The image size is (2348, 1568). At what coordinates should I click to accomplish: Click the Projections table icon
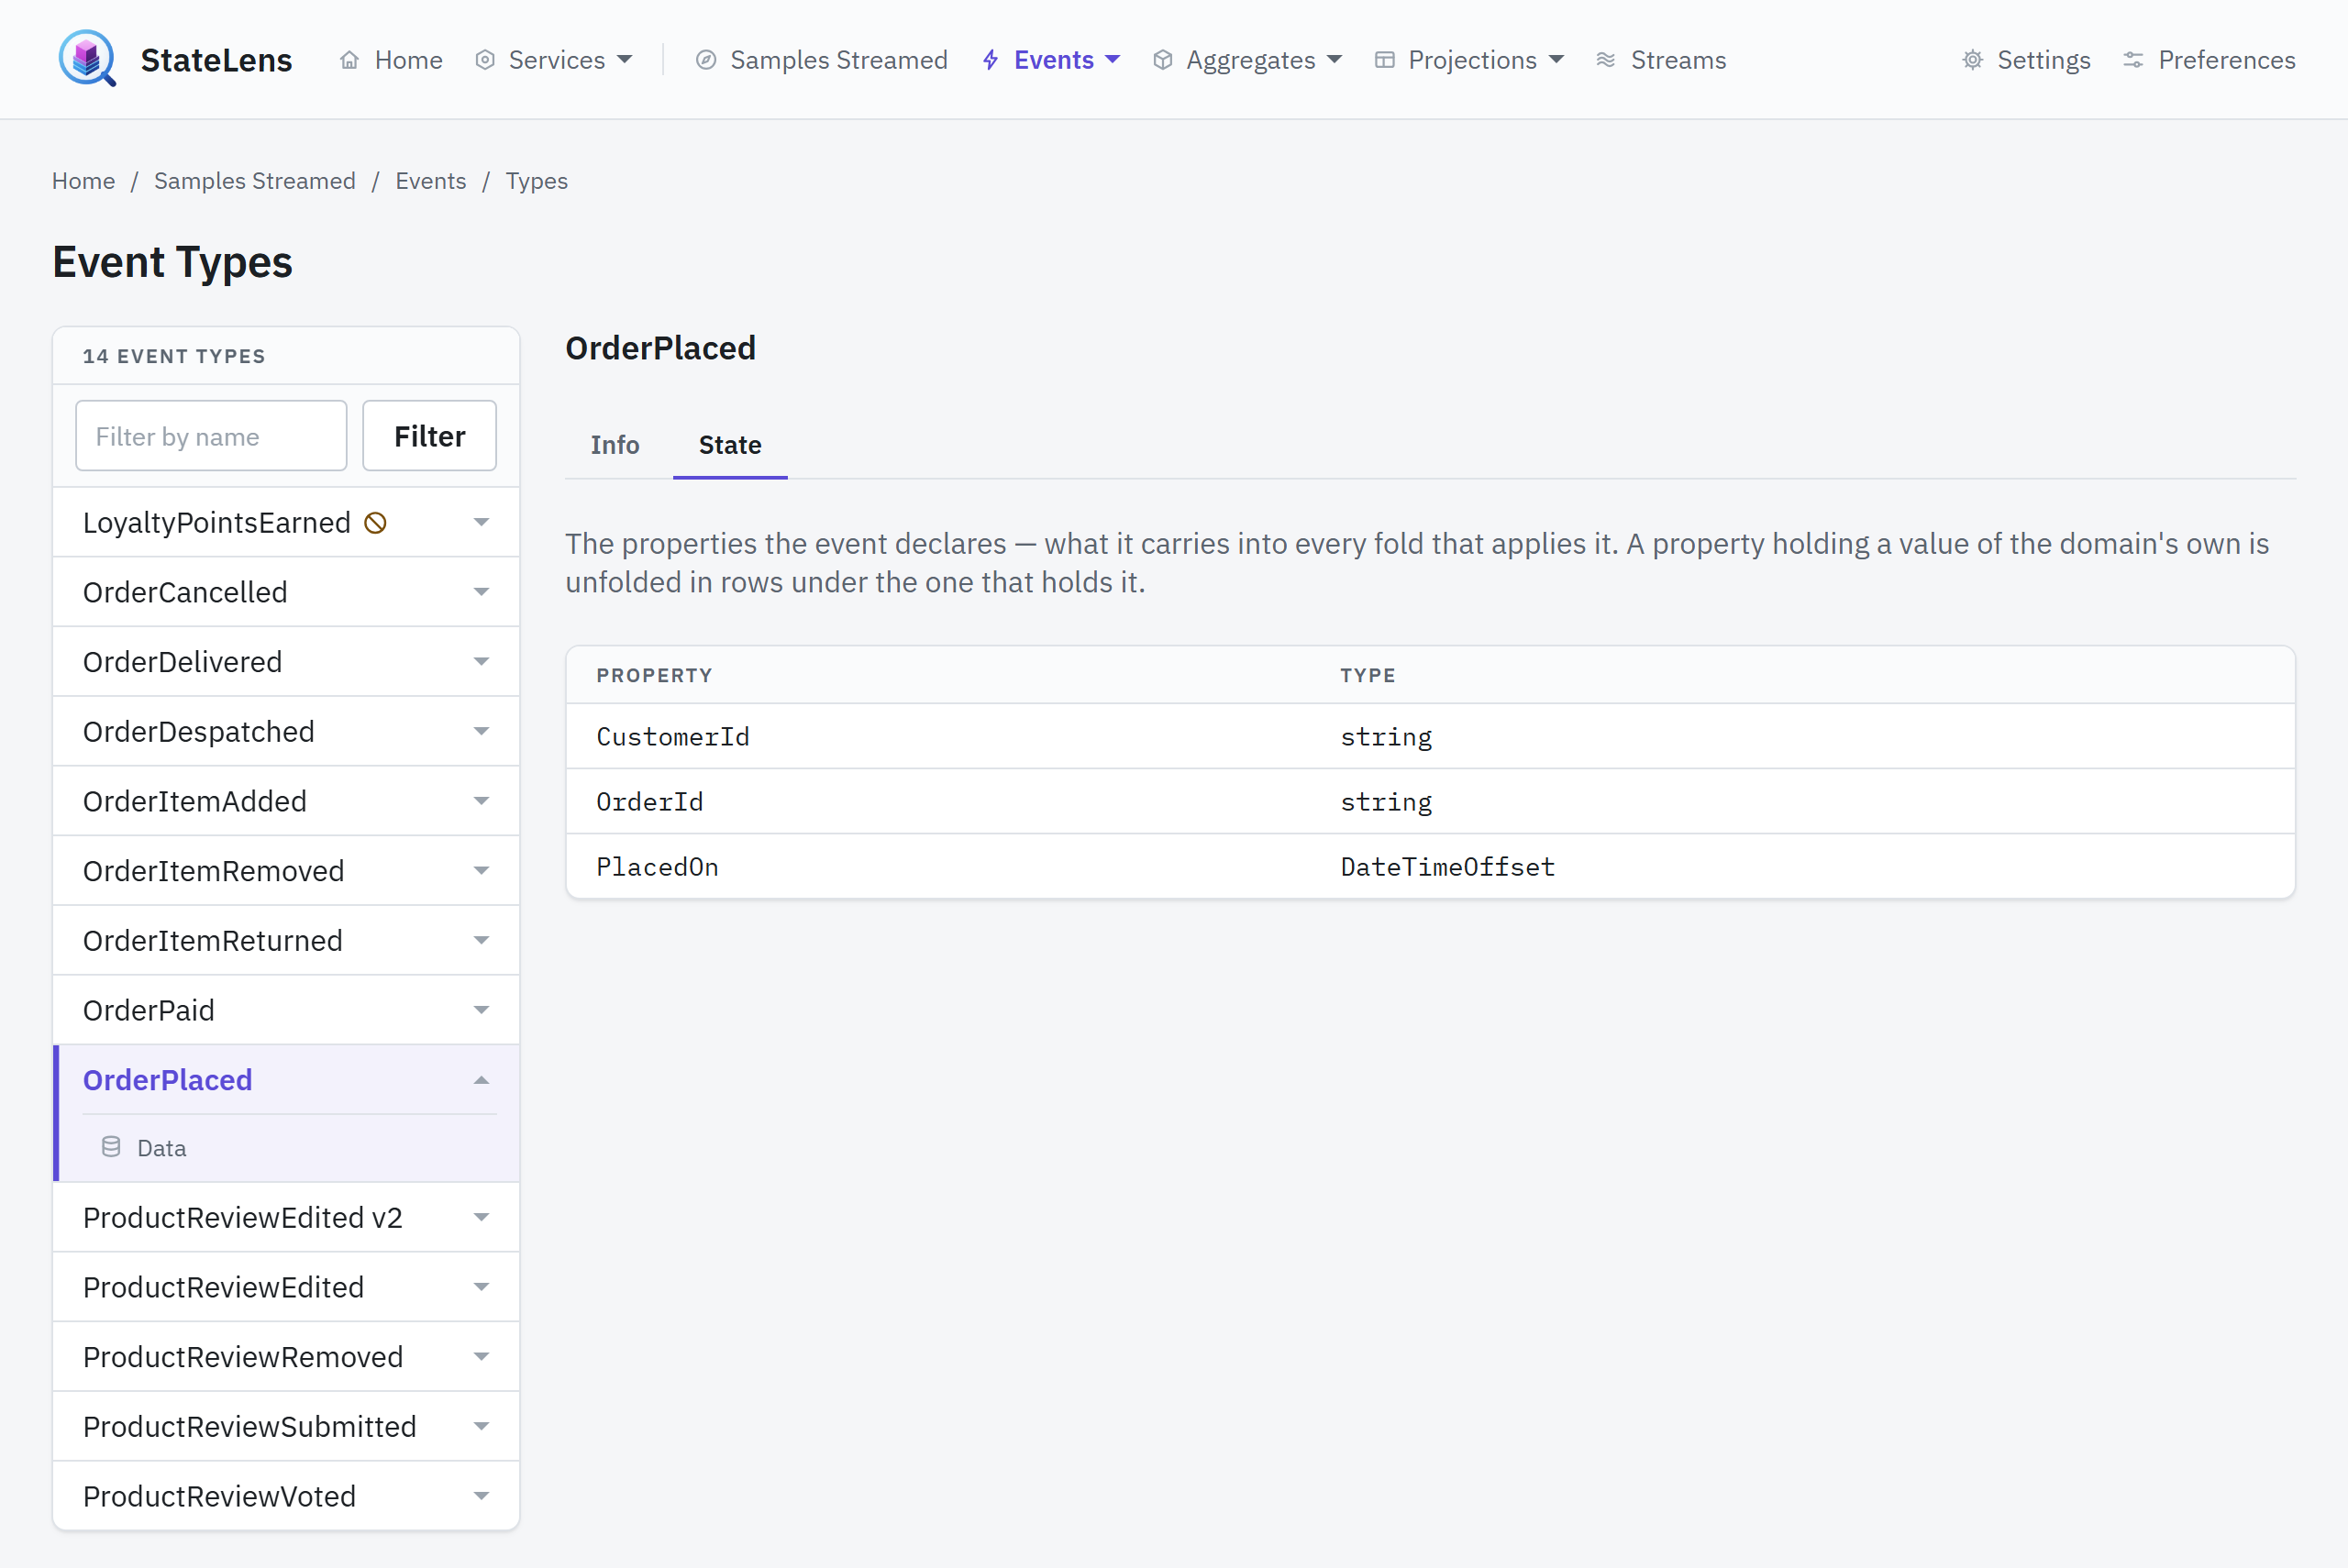click(1384, 60)
